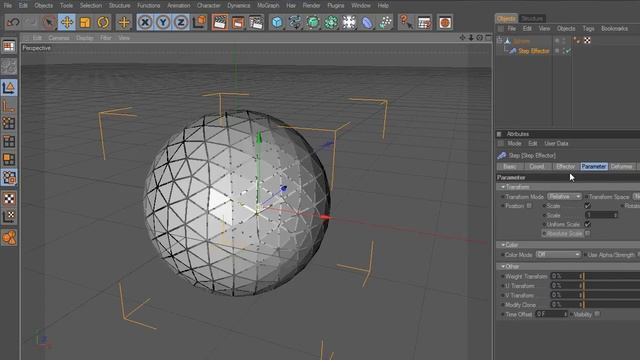Open the Effector tab in Attributes
Image resolution: width=640 pixels, height=360 pixels.
coord(565,167)
